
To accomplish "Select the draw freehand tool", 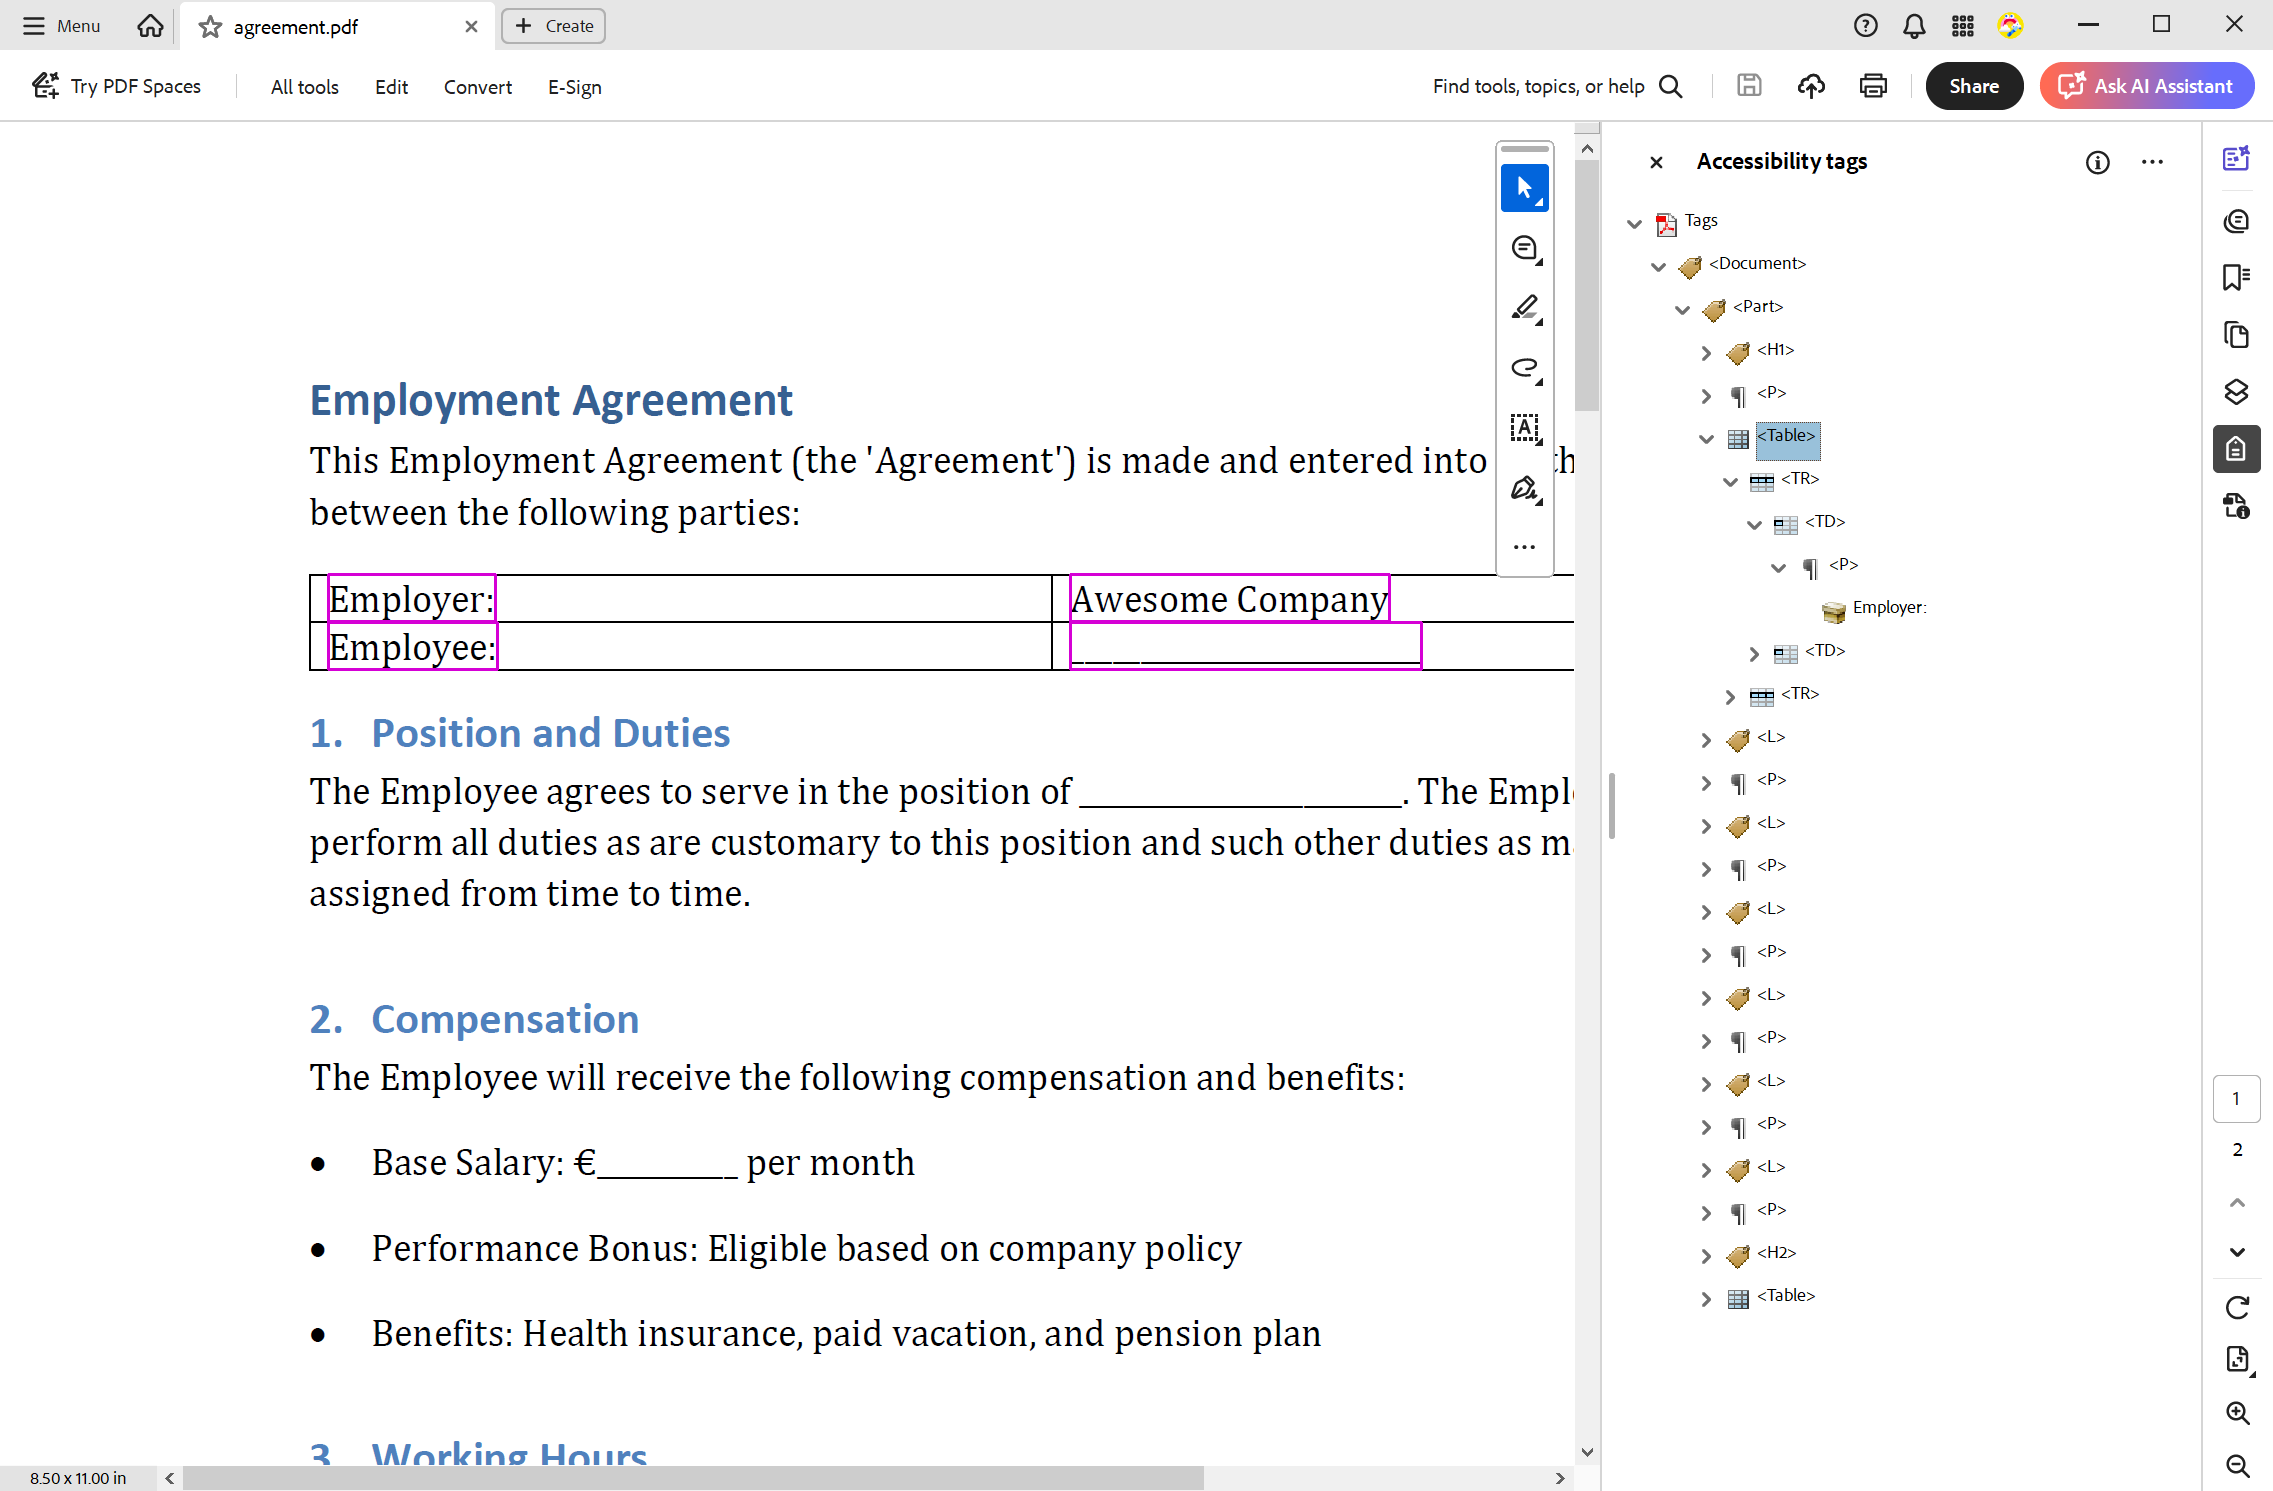I will click(1523, 368).
